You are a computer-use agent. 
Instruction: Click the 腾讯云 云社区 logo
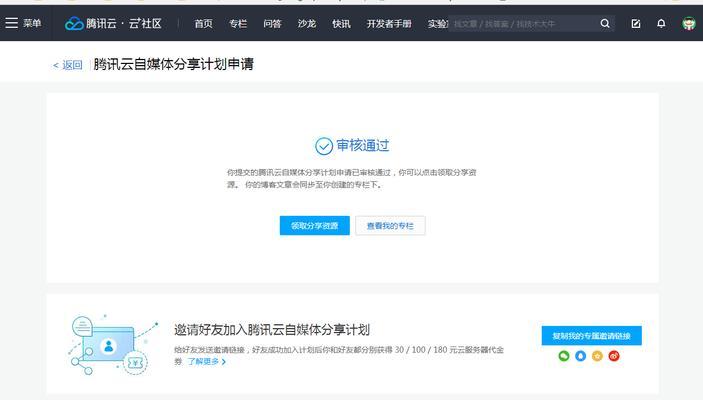coord(113,23)
